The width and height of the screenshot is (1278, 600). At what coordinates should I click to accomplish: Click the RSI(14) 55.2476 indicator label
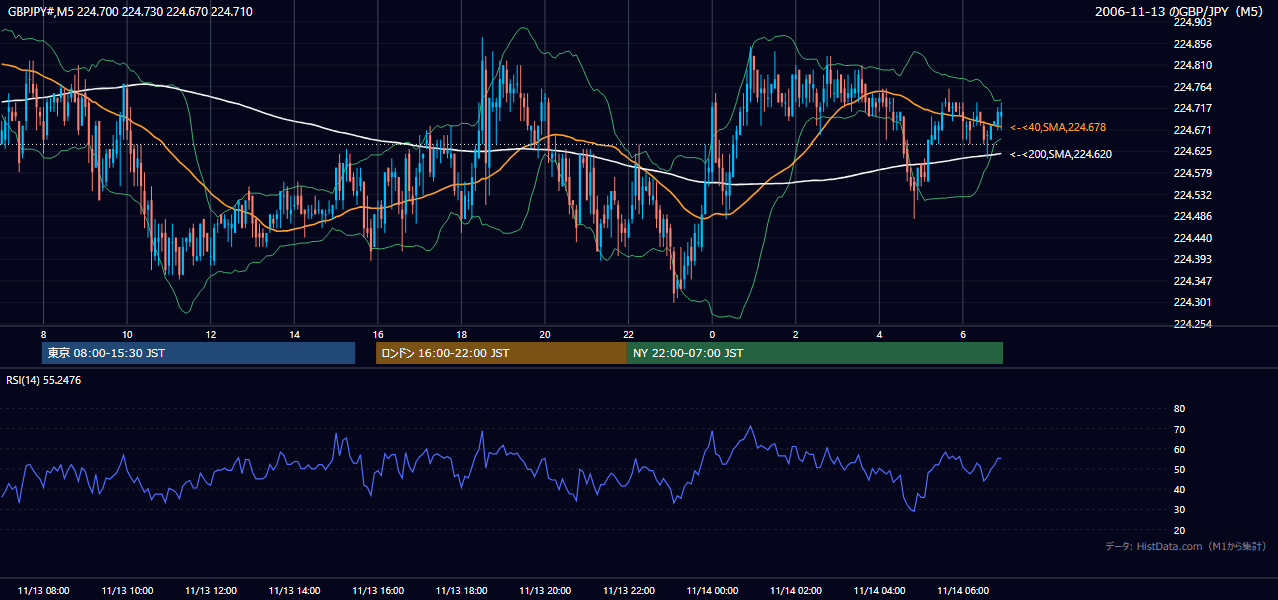pos(44,380)
